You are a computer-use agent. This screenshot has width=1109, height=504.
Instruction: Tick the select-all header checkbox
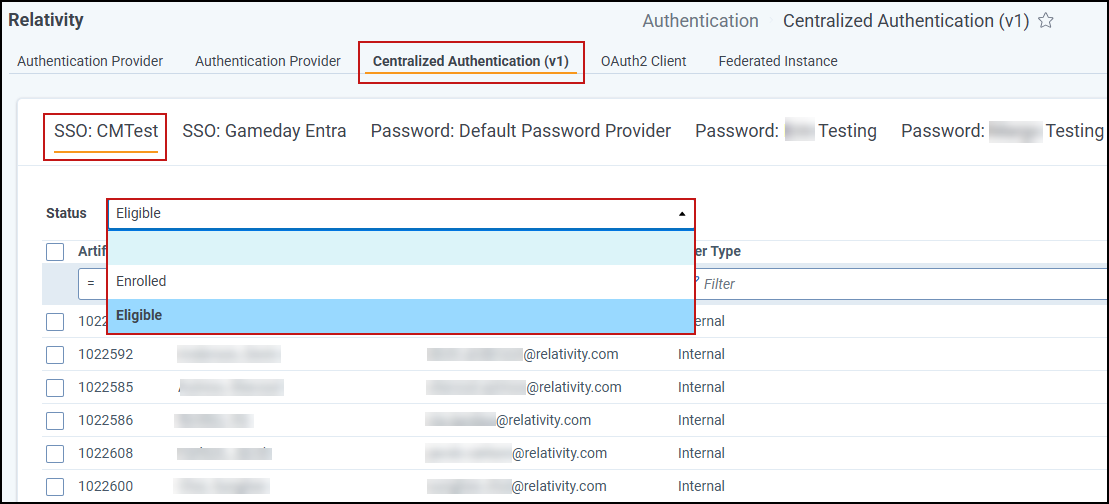55,252
